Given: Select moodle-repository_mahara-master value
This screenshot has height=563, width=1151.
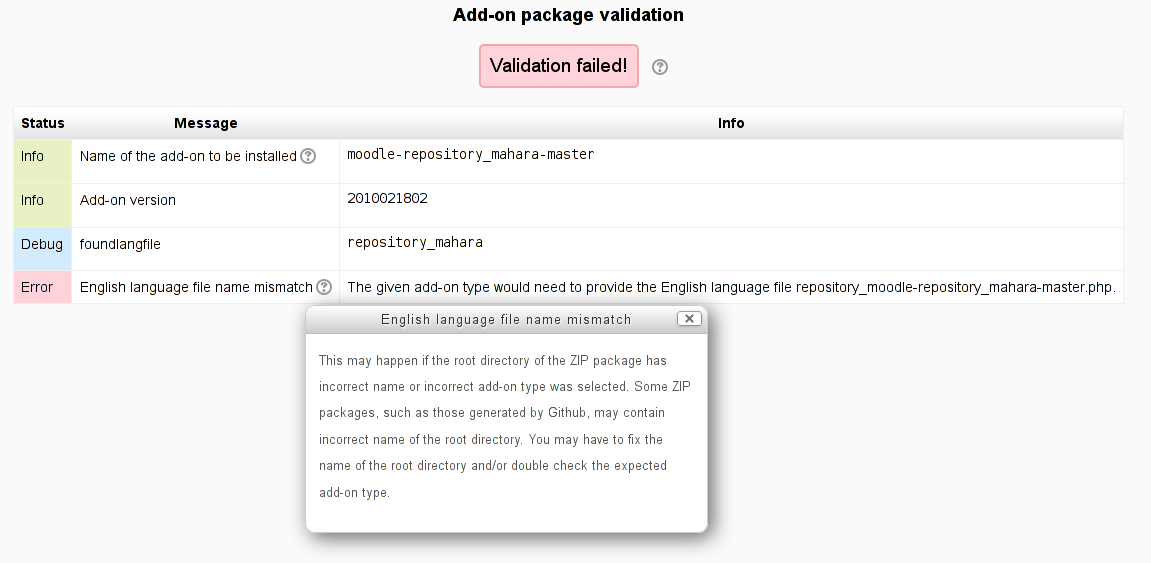Looking at the screenshot, I should coord(471,154).
